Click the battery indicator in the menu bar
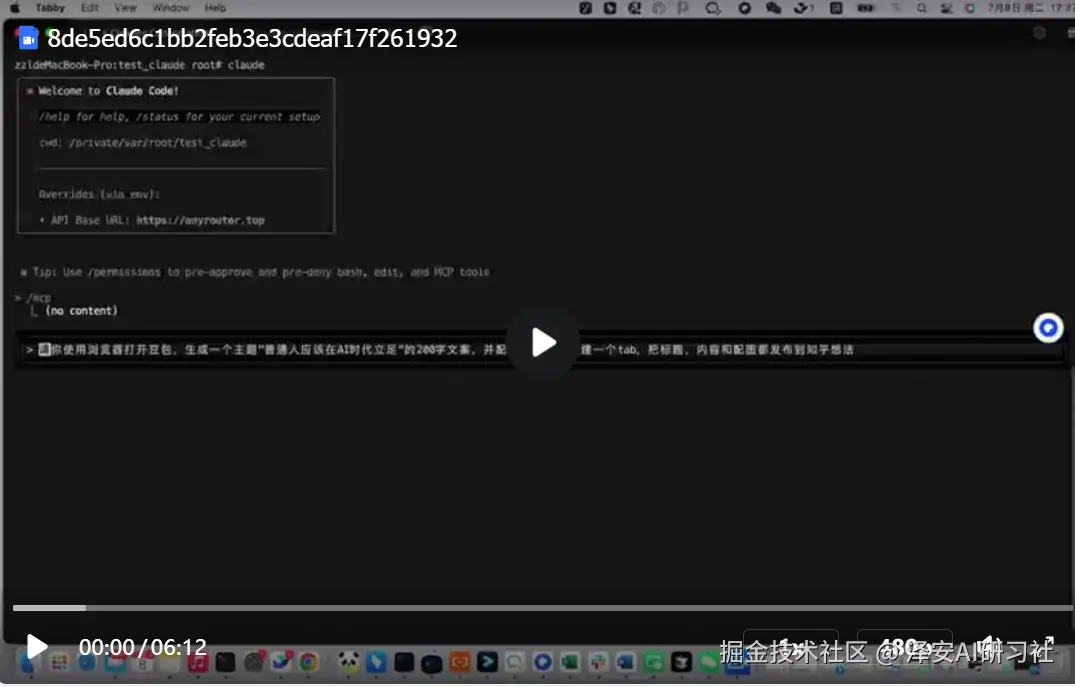This screenshot has width=1075, height=687. [866, 8]
